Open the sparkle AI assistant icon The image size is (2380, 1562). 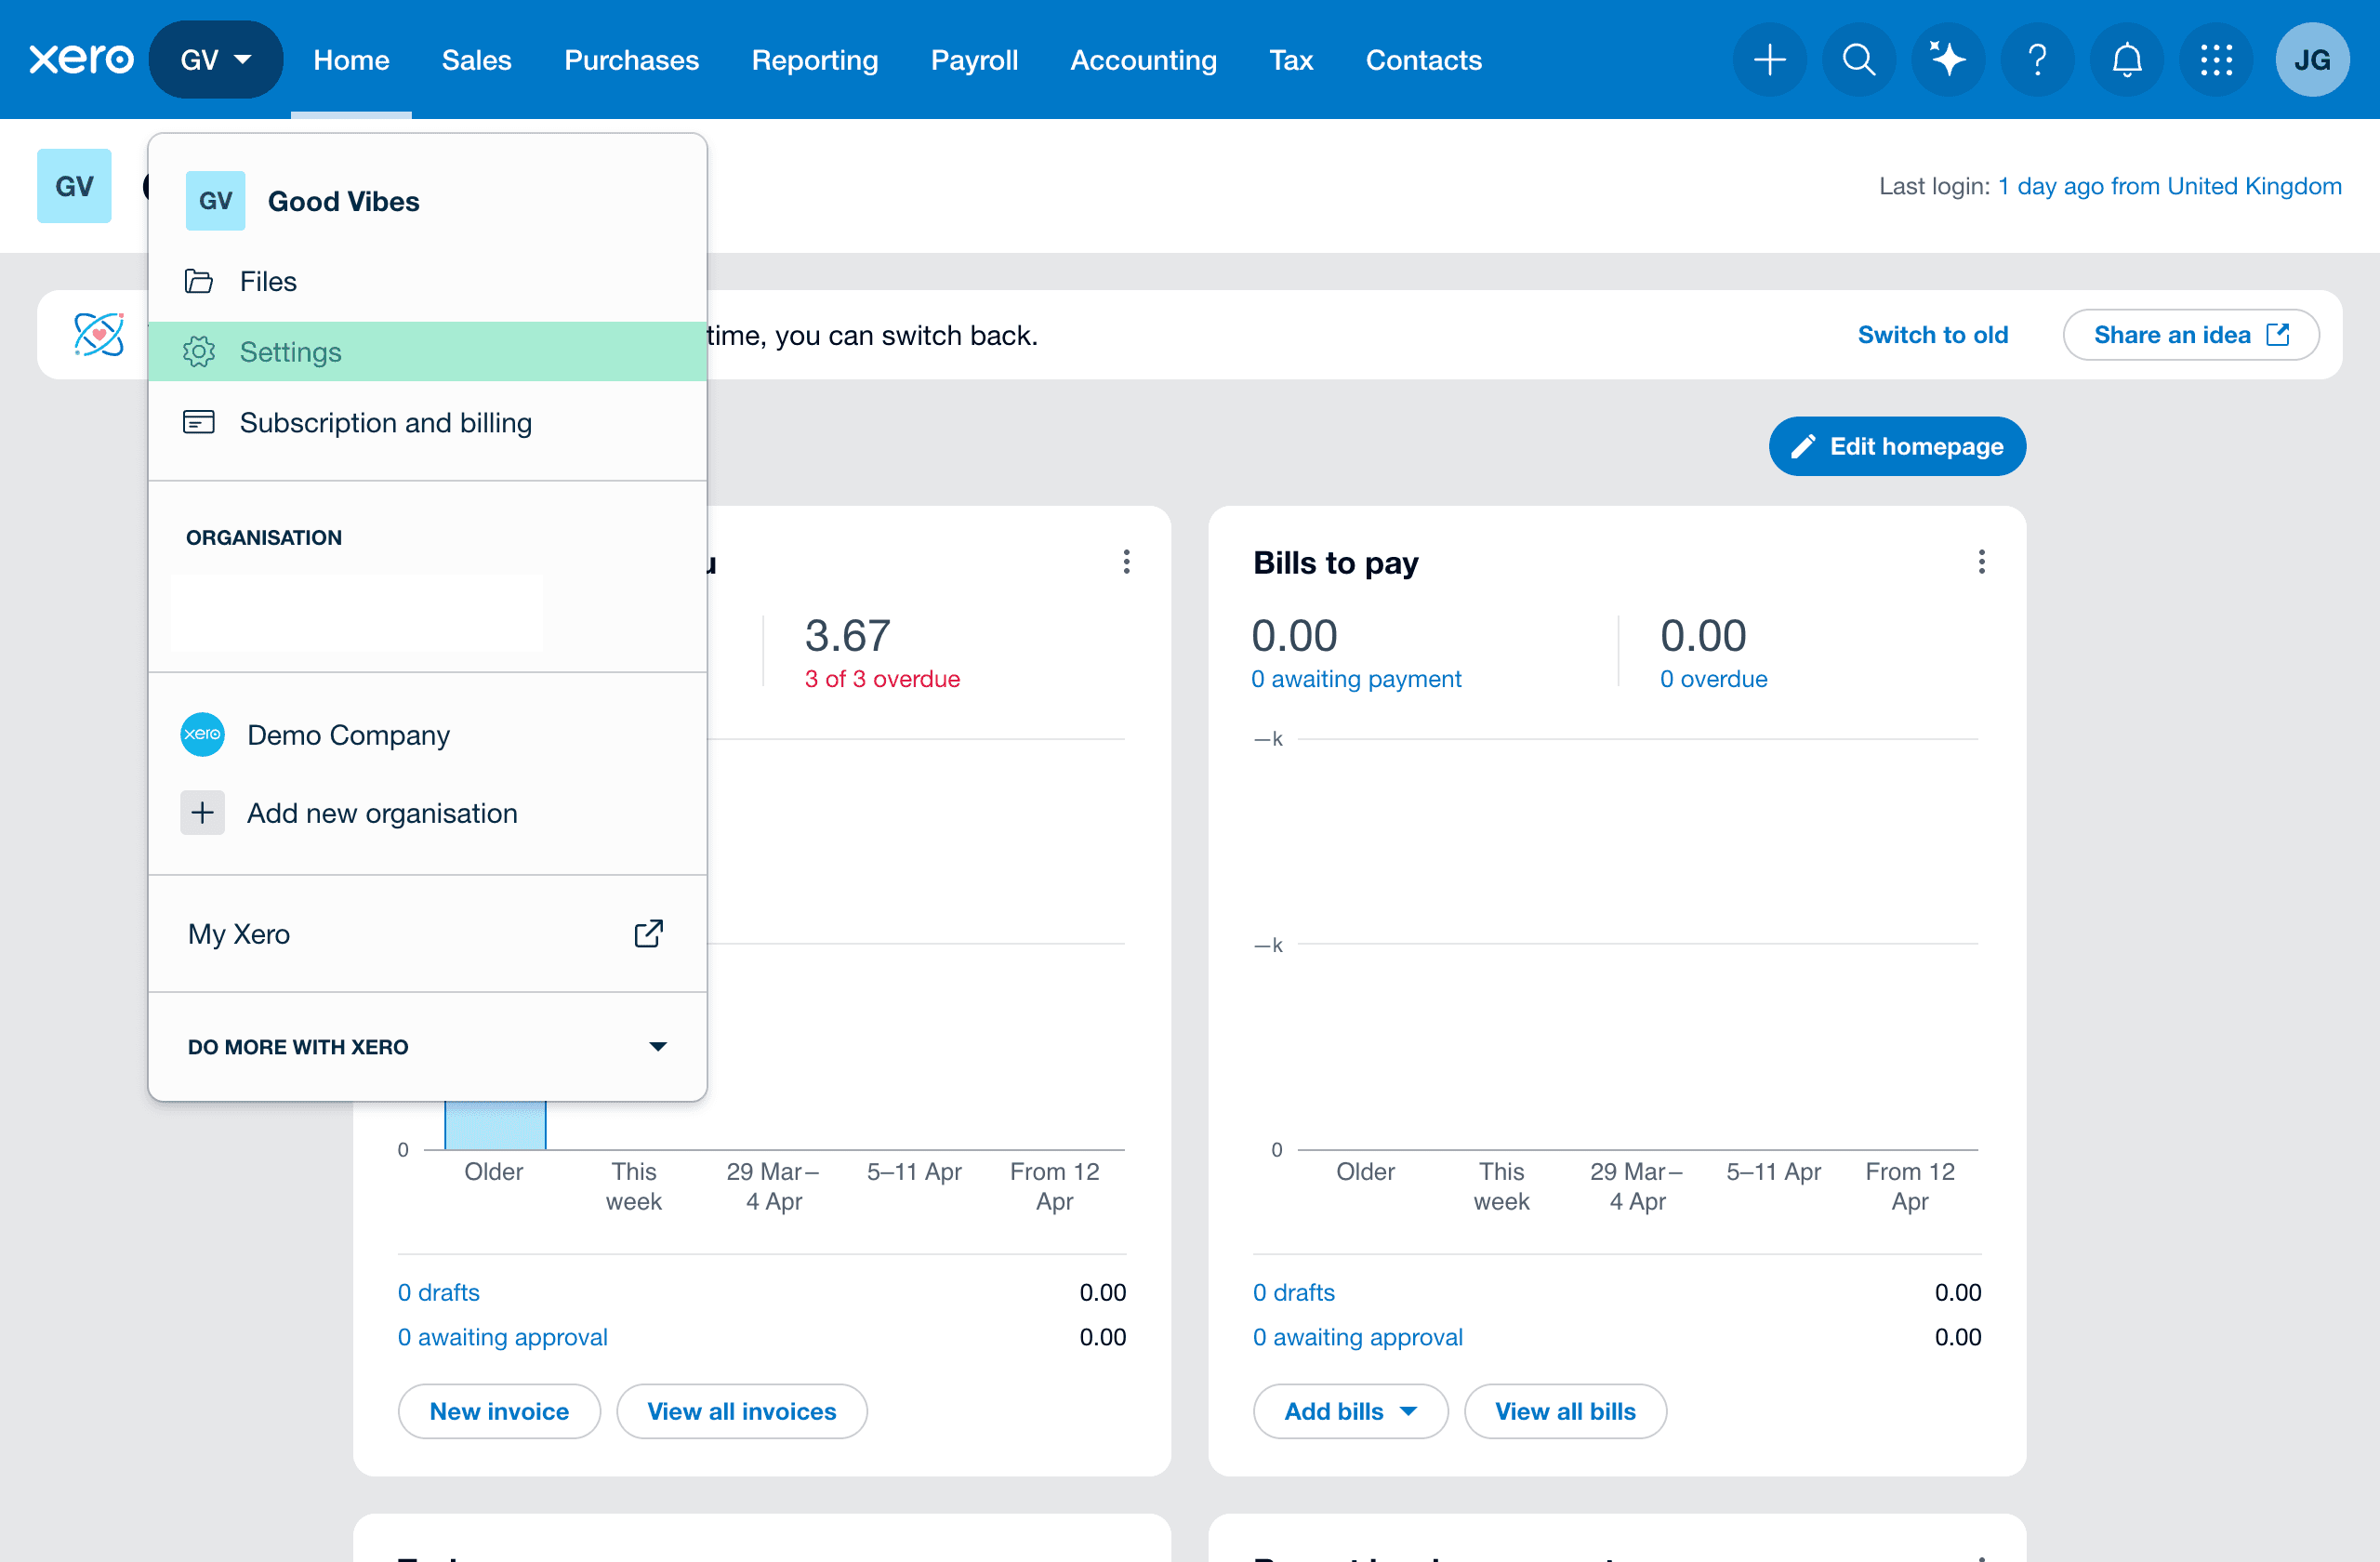point(1947,60)
